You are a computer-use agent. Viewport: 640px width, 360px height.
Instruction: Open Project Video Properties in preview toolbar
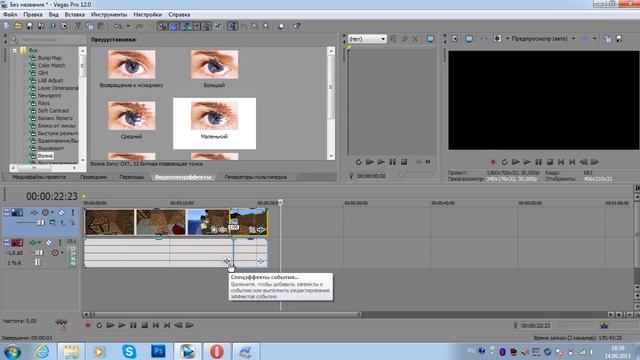(x=454, y=39)
